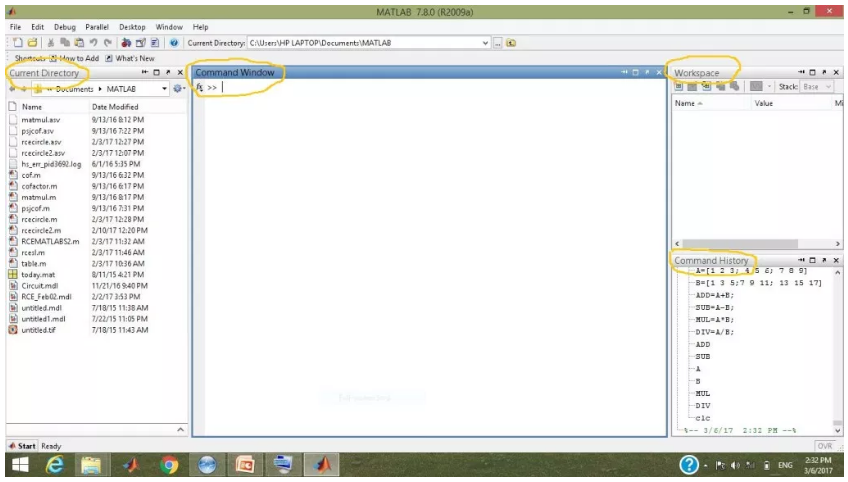Sort Workspace by Value column
Screen dimensions: 848x482
(x=764, y=103)
